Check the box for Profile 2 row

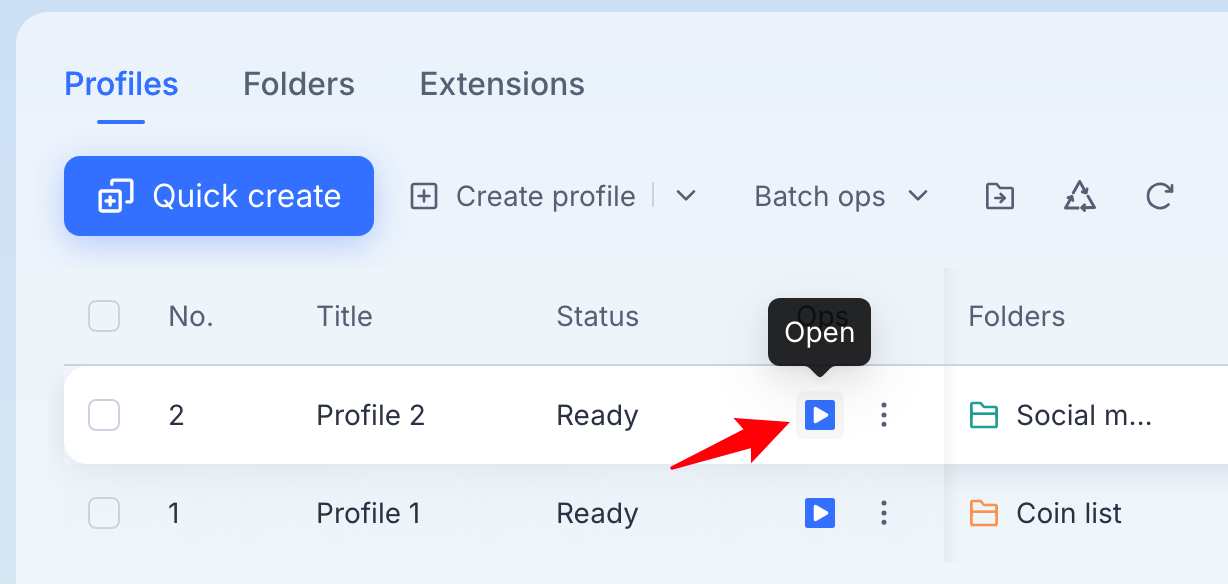pyautogui.click(x=104, y=415)
